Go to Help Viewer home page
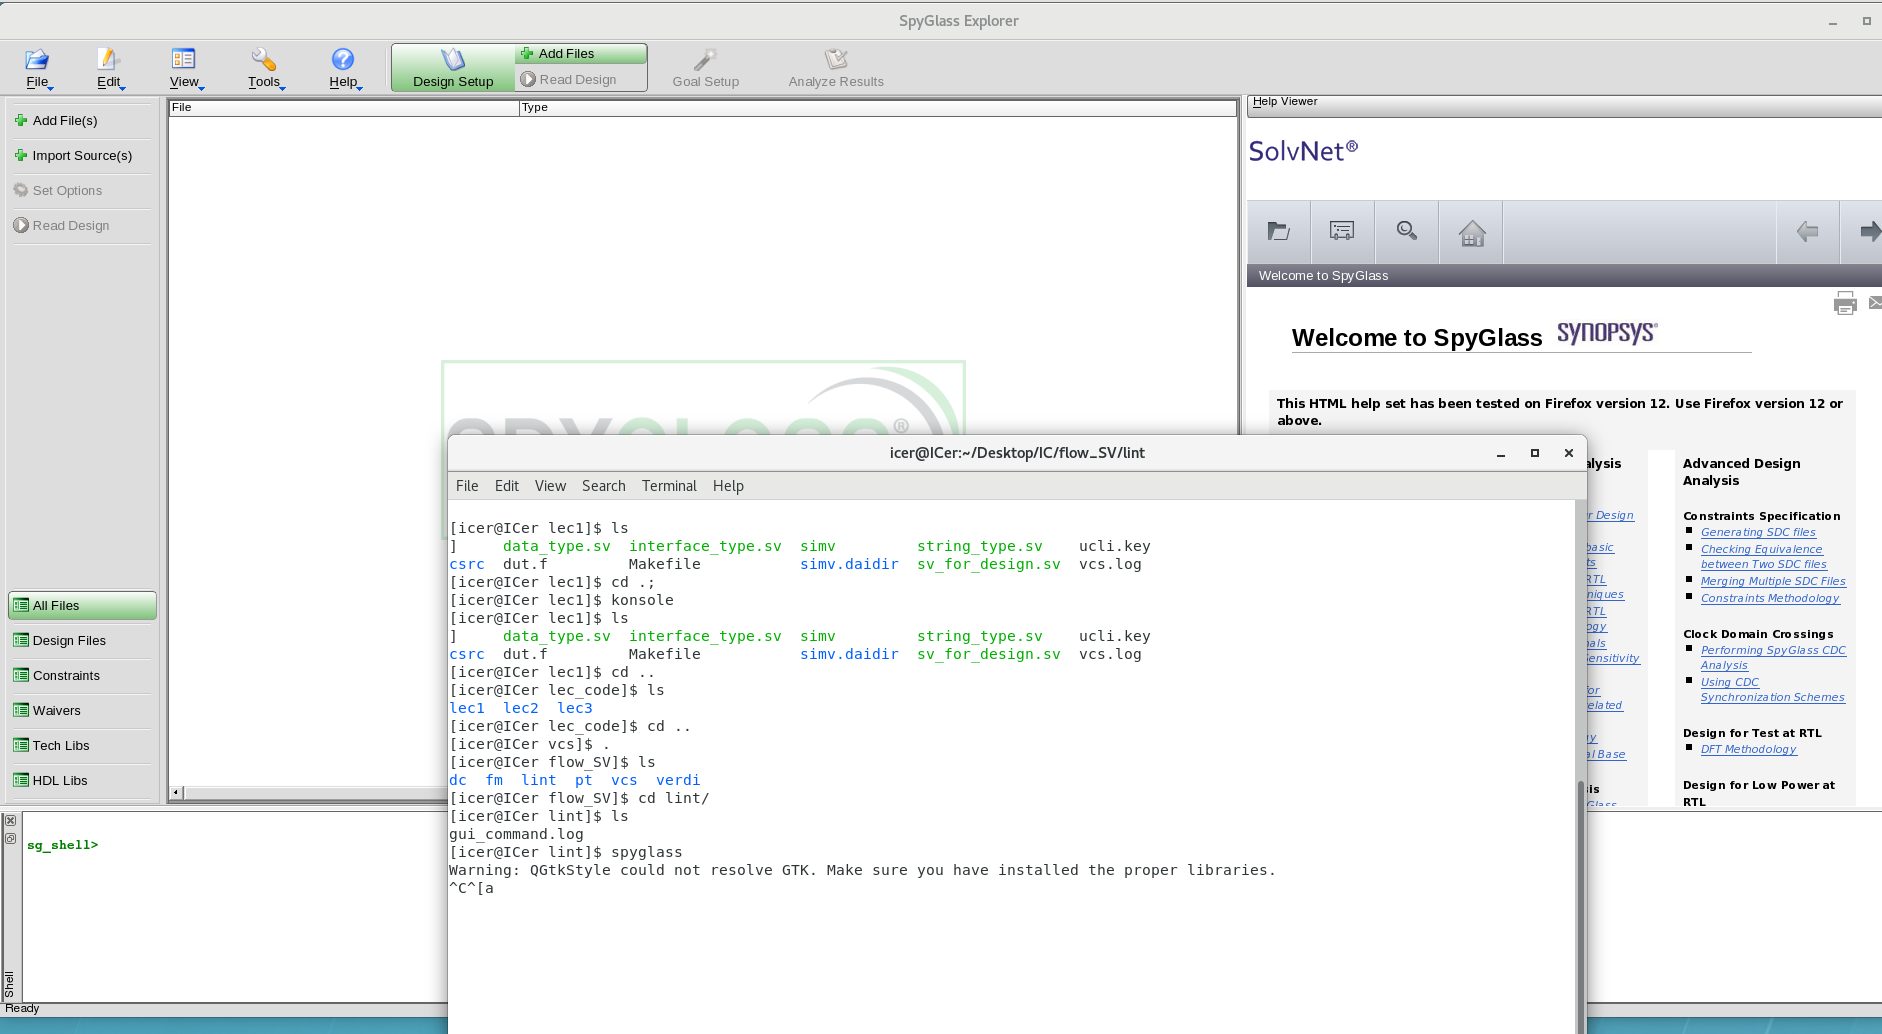The width and height of the screenshot is (1882, 1034). pos(1472,232)
